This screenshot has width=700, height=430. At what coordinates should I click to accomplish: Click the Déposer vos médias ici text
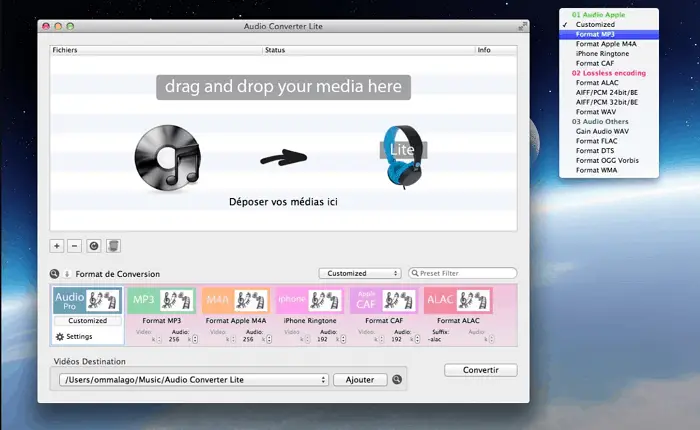(283, 202)
